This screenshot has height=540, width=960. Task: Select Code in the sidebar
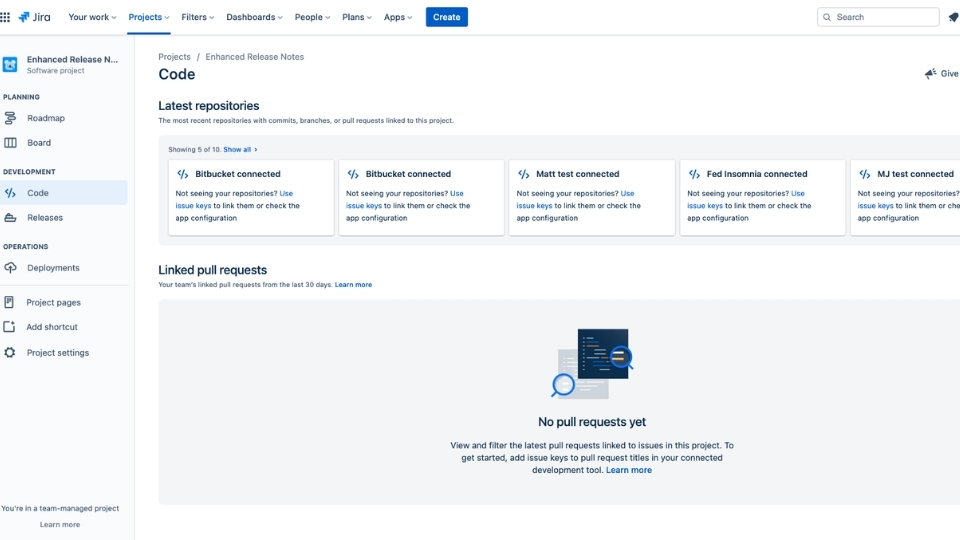point(64,193)
